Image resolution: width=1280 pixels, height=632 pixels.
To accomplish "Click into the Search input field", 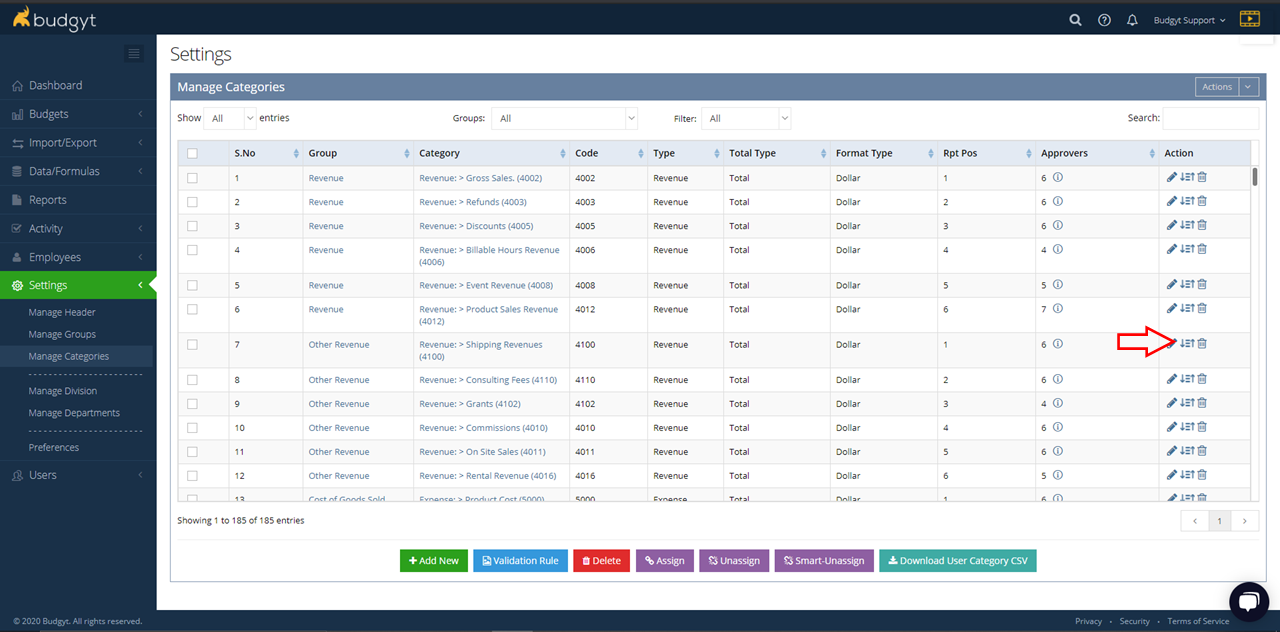I will [1210, 118].
